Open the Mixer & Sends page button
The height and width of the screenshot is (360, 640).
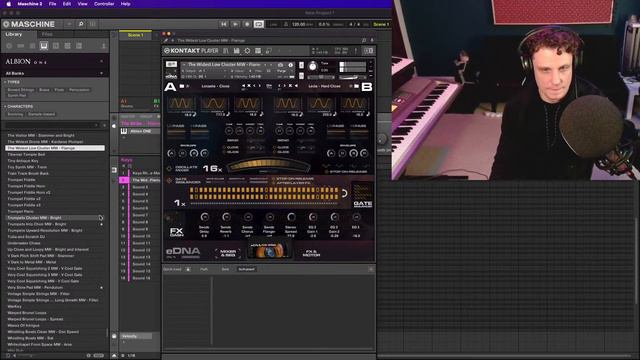tap(228, 253)
